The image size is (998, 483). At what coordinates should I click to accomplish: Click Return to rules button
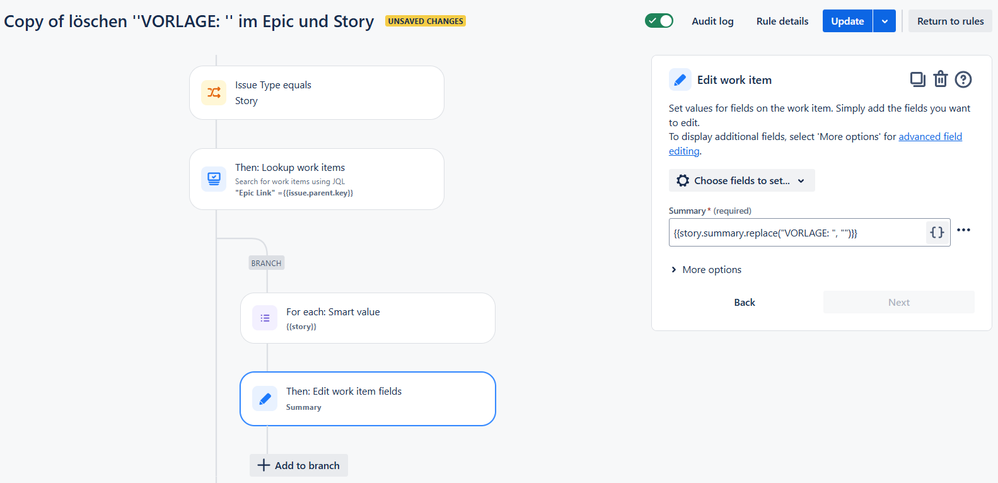[950, 21]
